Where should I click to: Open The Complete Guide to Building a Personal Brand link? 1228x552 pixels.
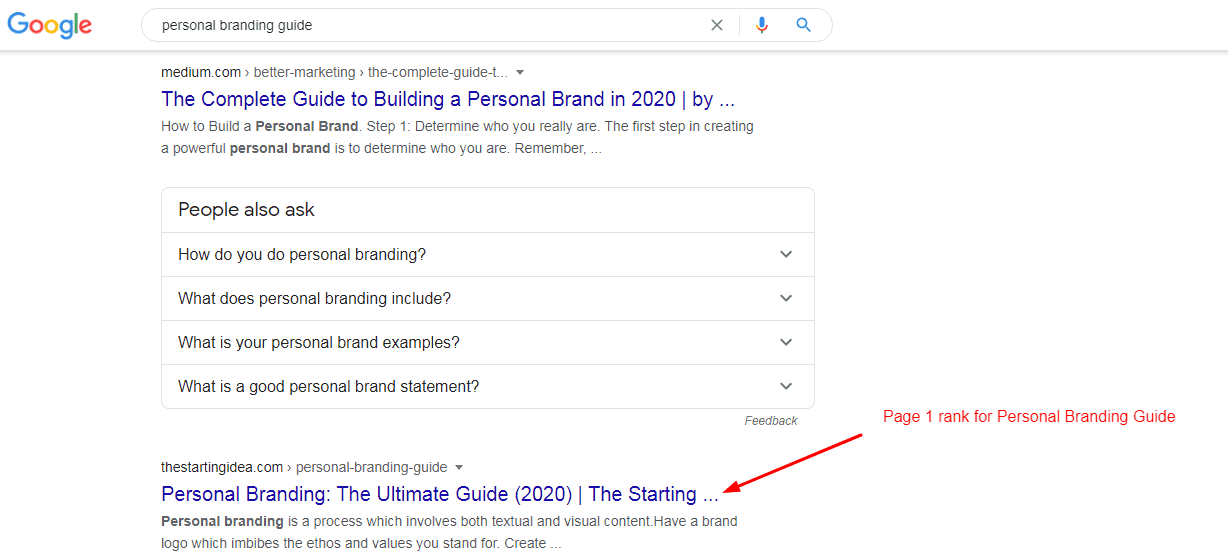pos(448,99)
